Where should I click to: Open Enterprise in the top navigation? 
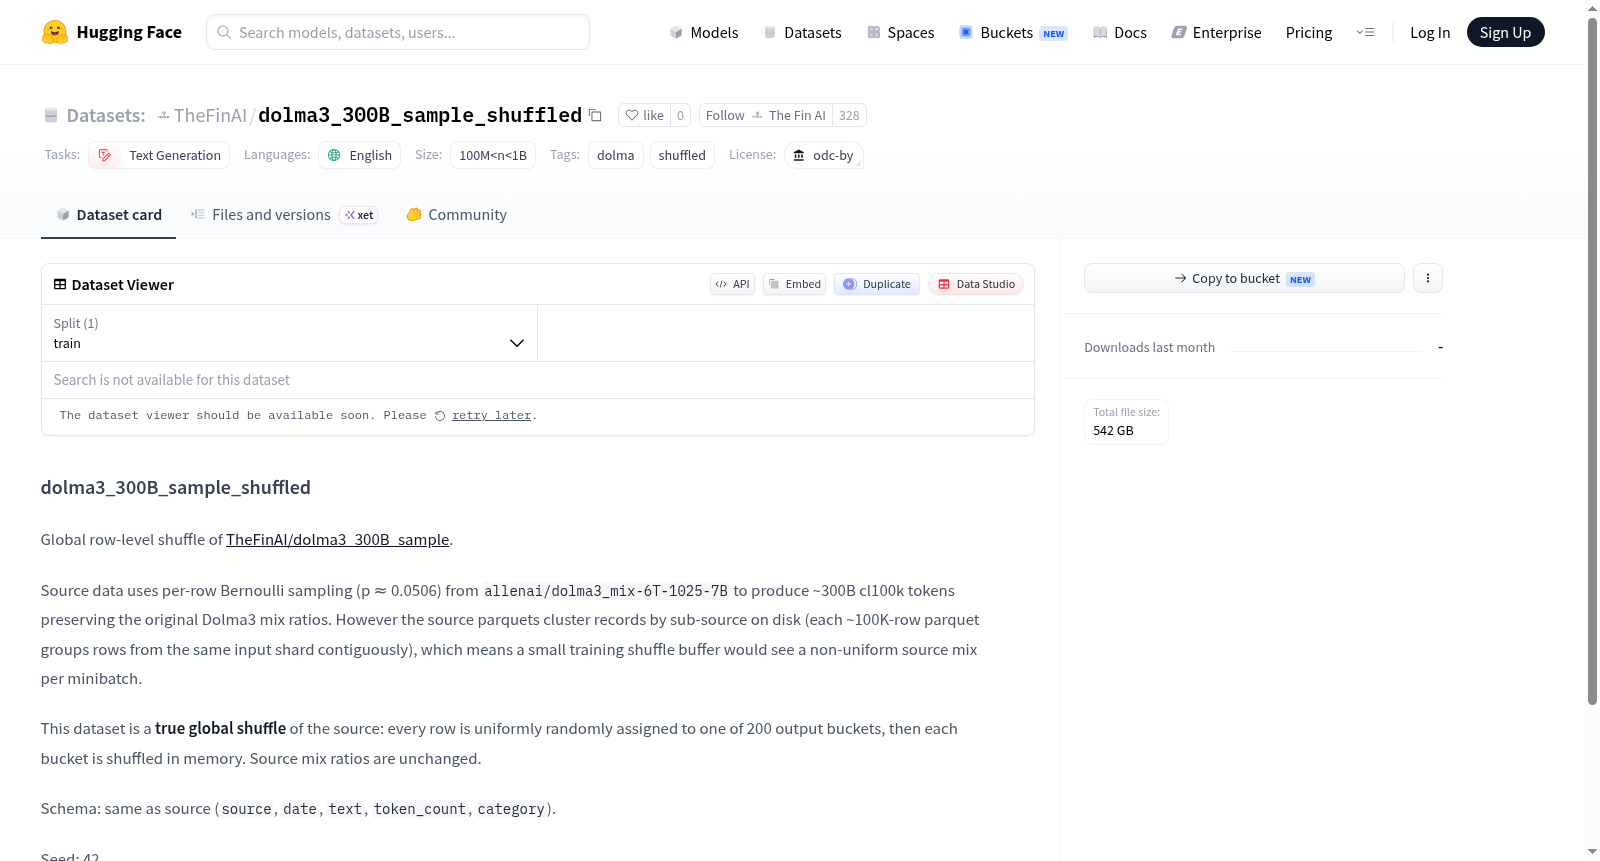point(1216,32)
